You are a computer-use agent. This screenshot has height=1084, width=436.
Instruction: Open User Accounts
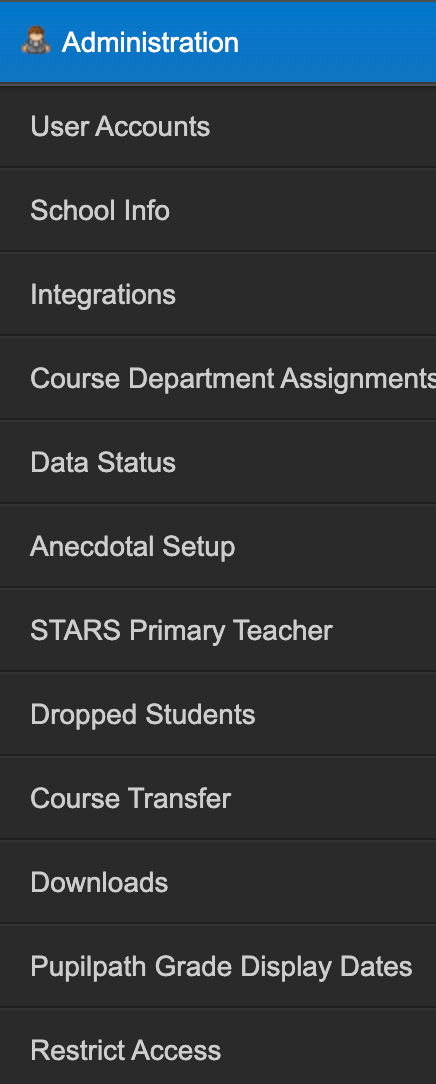click(218, 127)
